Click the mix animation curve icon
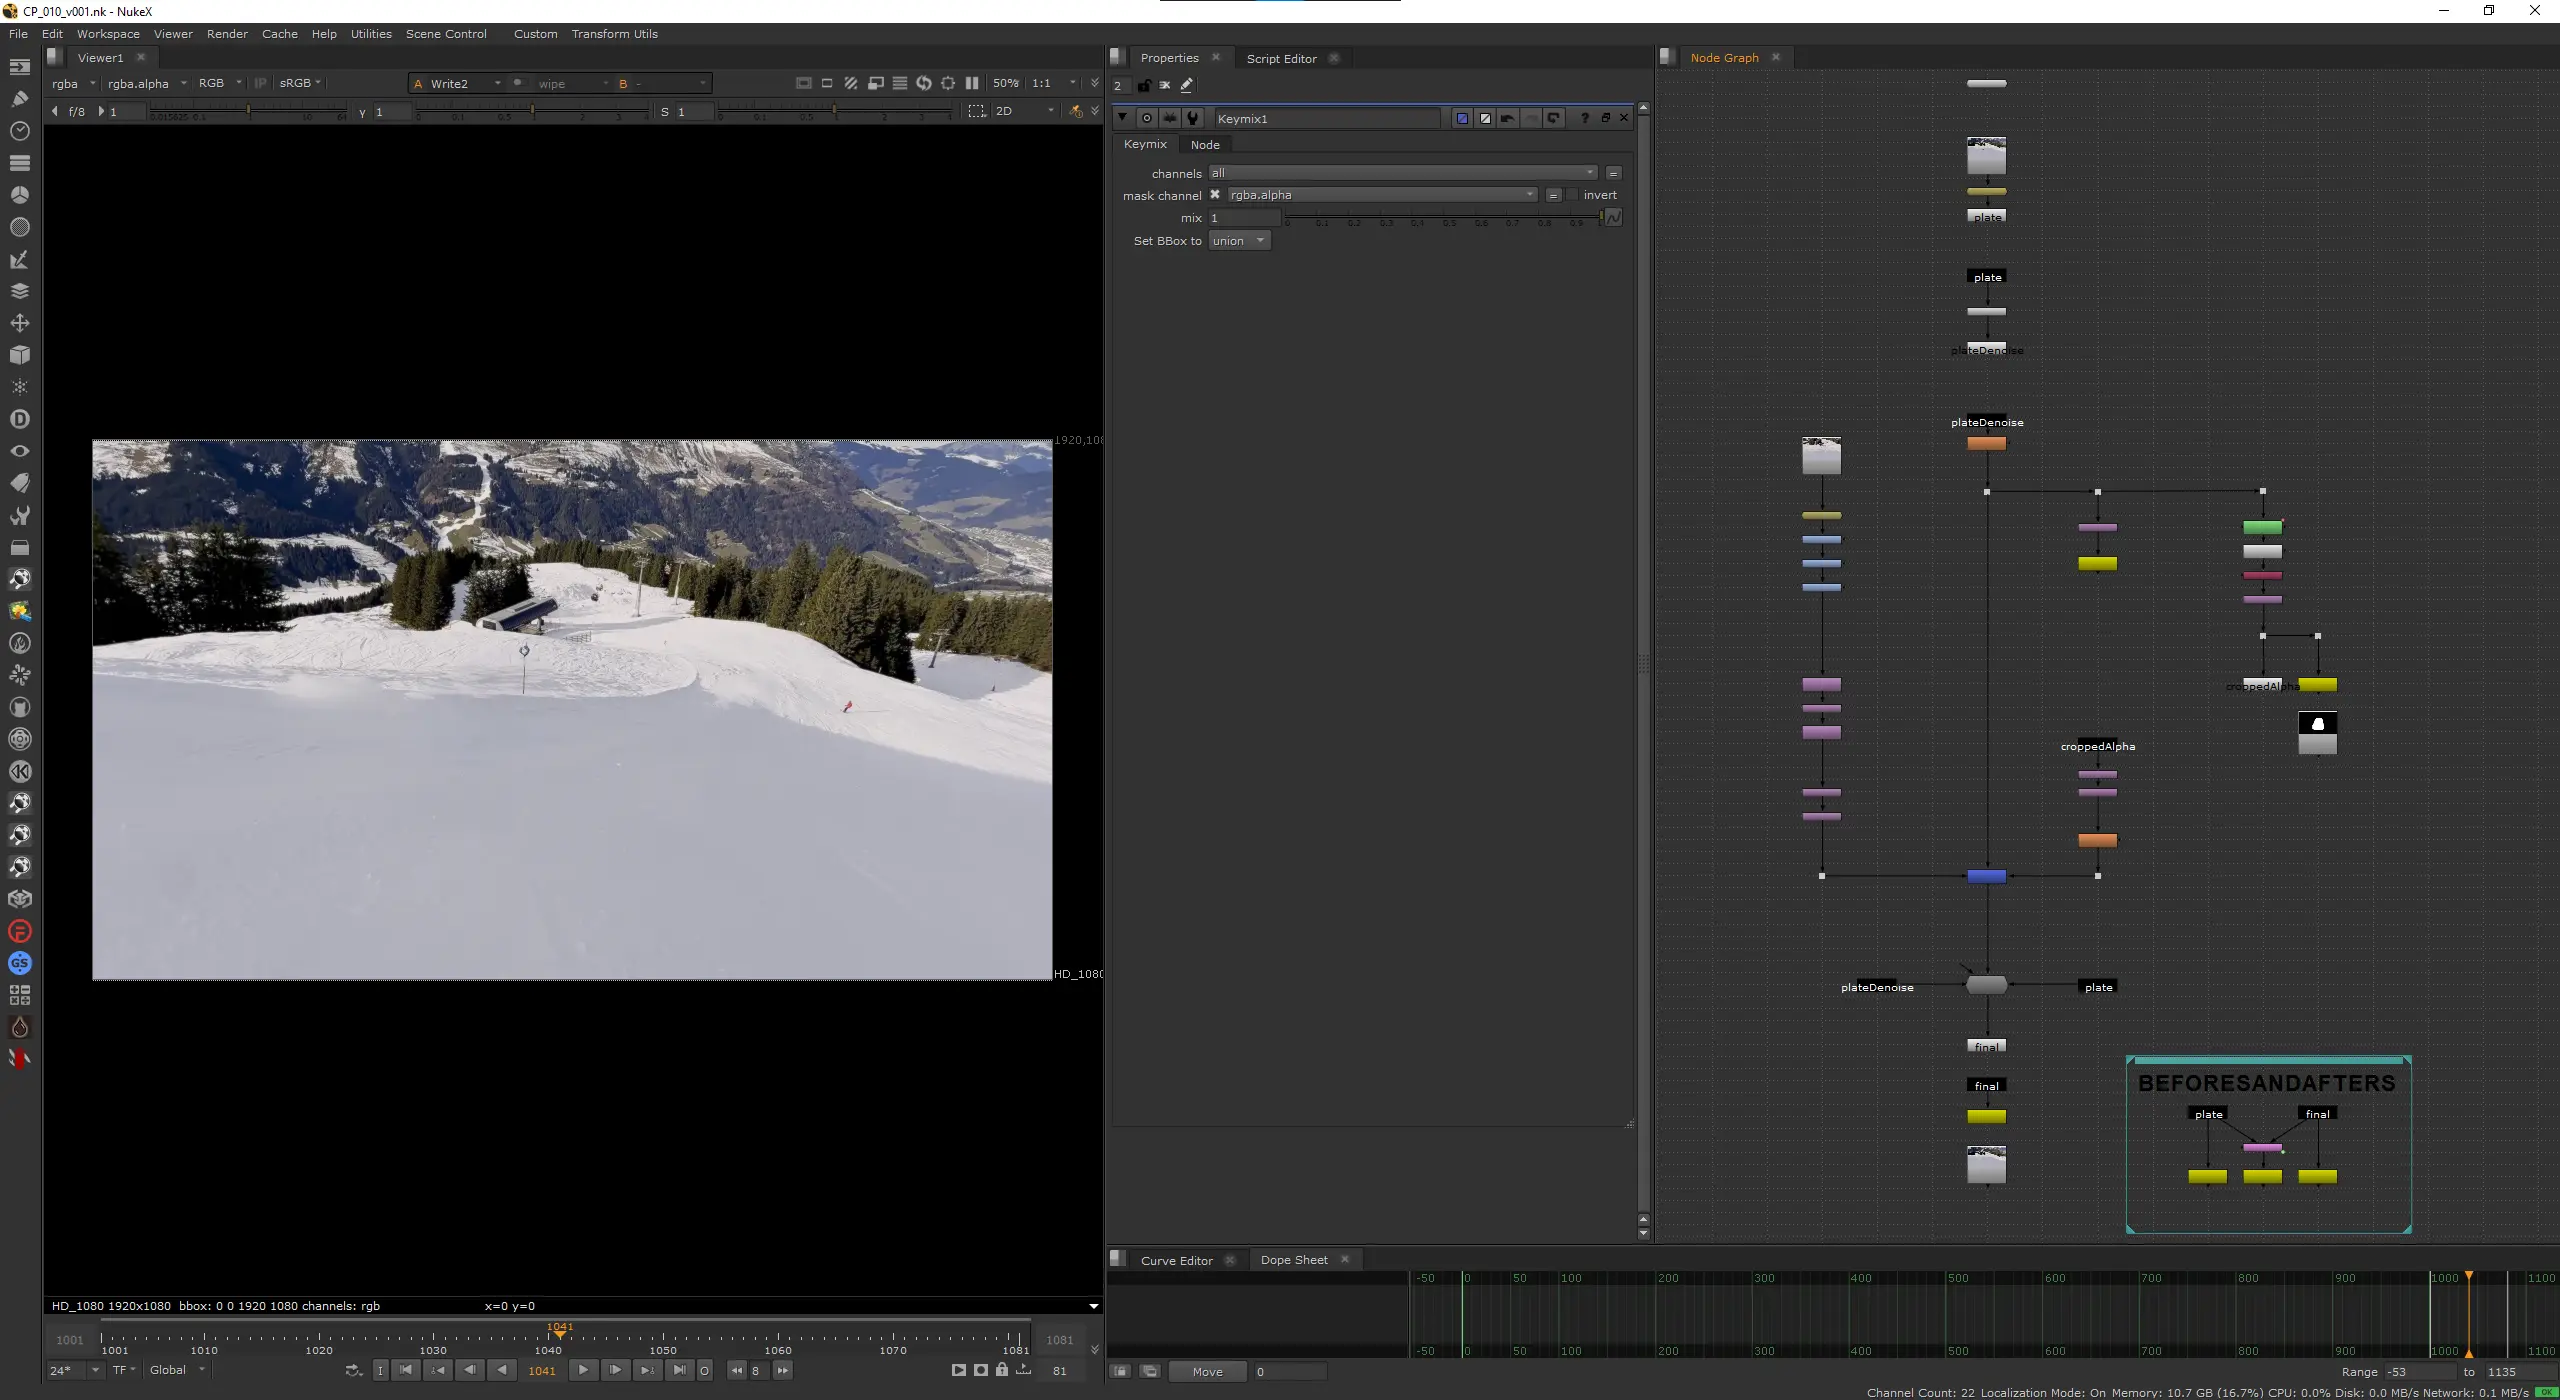Image resolution: width=2560 pixels, height=1400 pixels. click(x=1612, y=217)
